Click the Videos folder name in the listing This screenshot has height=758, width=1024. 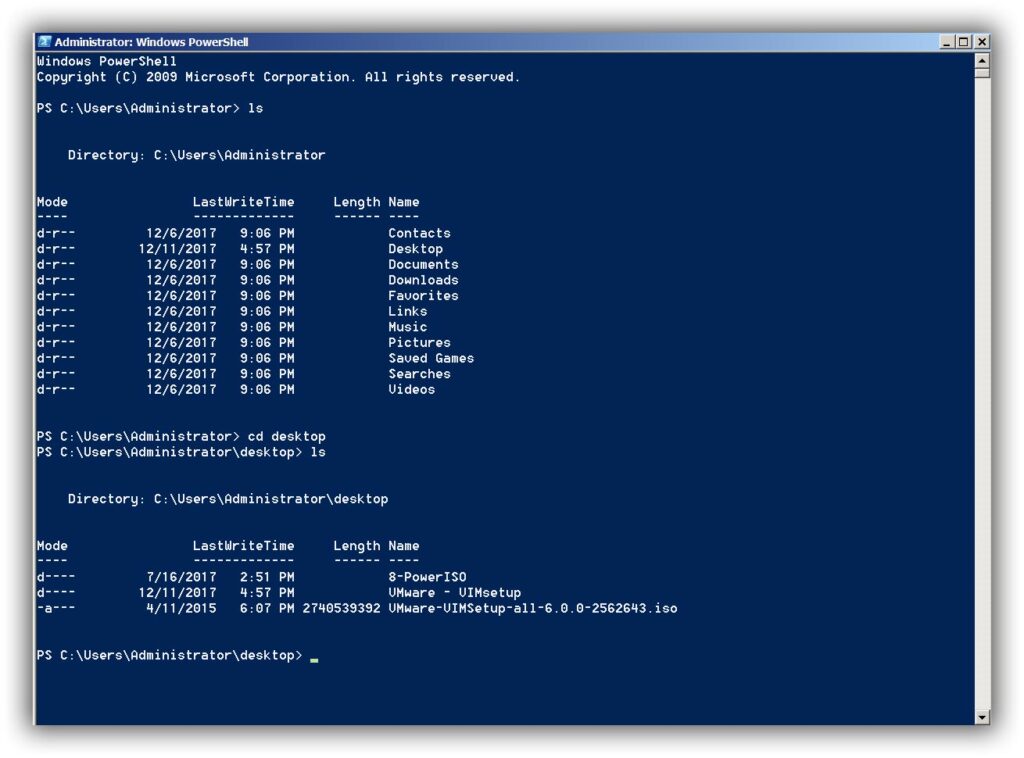pos(411,389)
